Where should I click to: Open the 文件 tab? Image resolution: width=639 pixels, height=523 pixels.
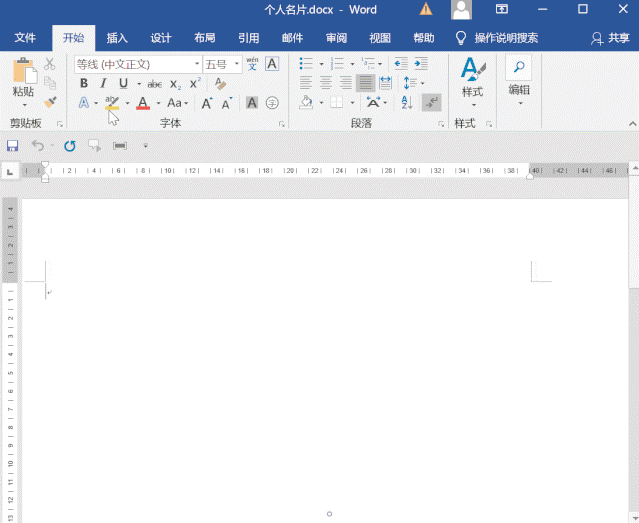click(25, 38)
